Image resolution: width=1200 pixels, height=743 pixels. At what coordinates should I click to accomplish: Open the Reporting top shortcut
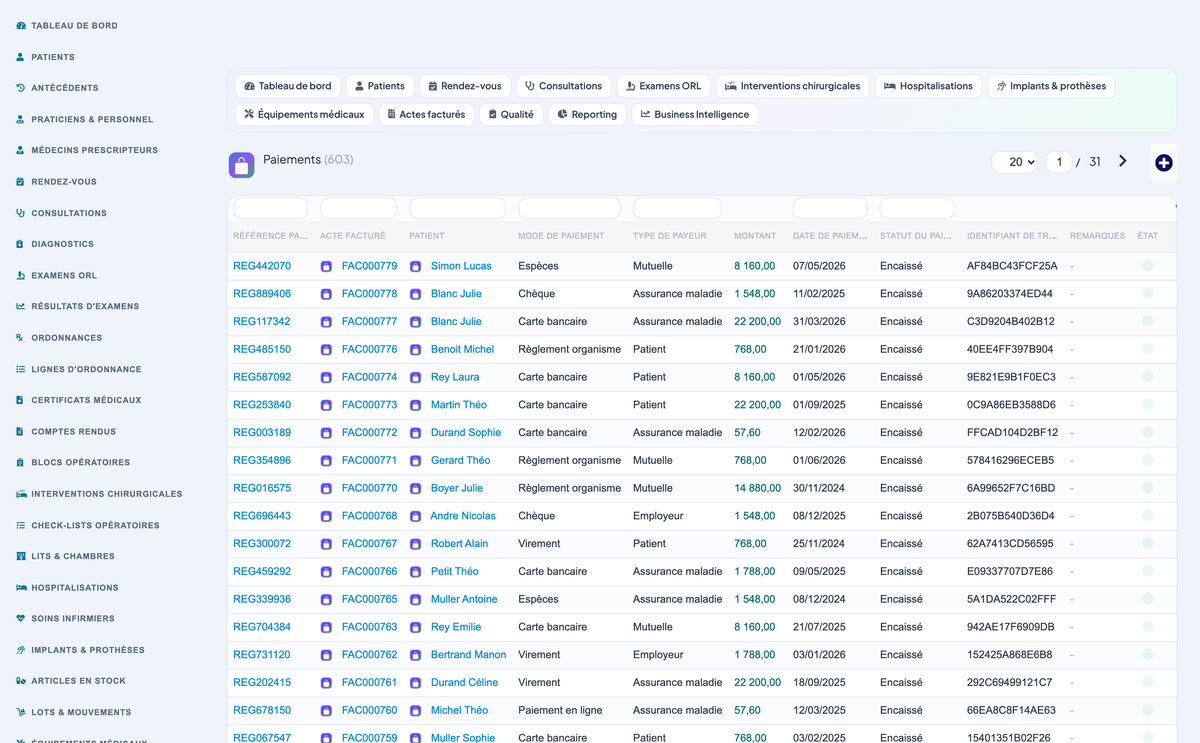587,115
